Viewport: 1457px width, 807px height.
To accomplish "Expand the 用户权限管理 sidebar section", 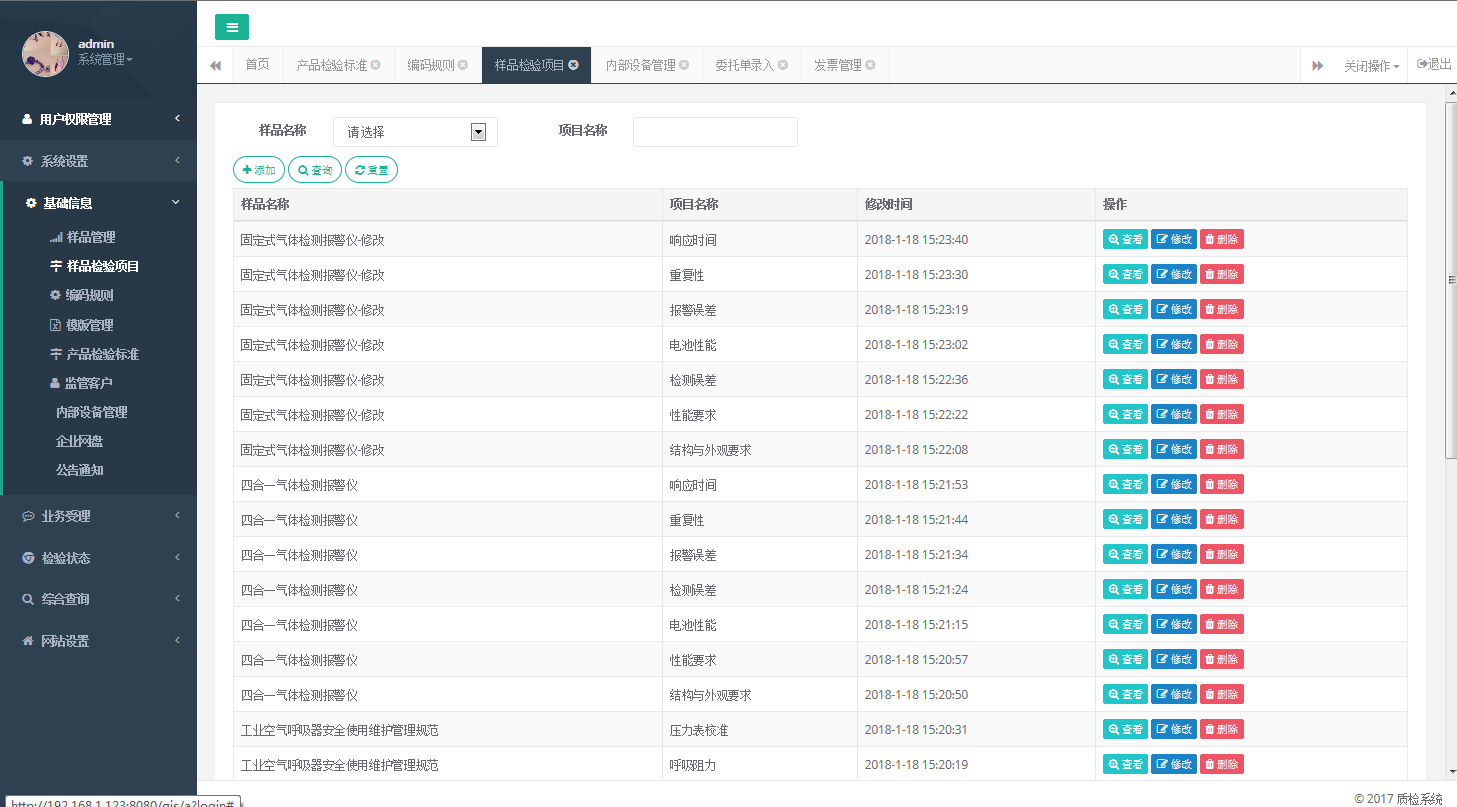I will [98, 119].
